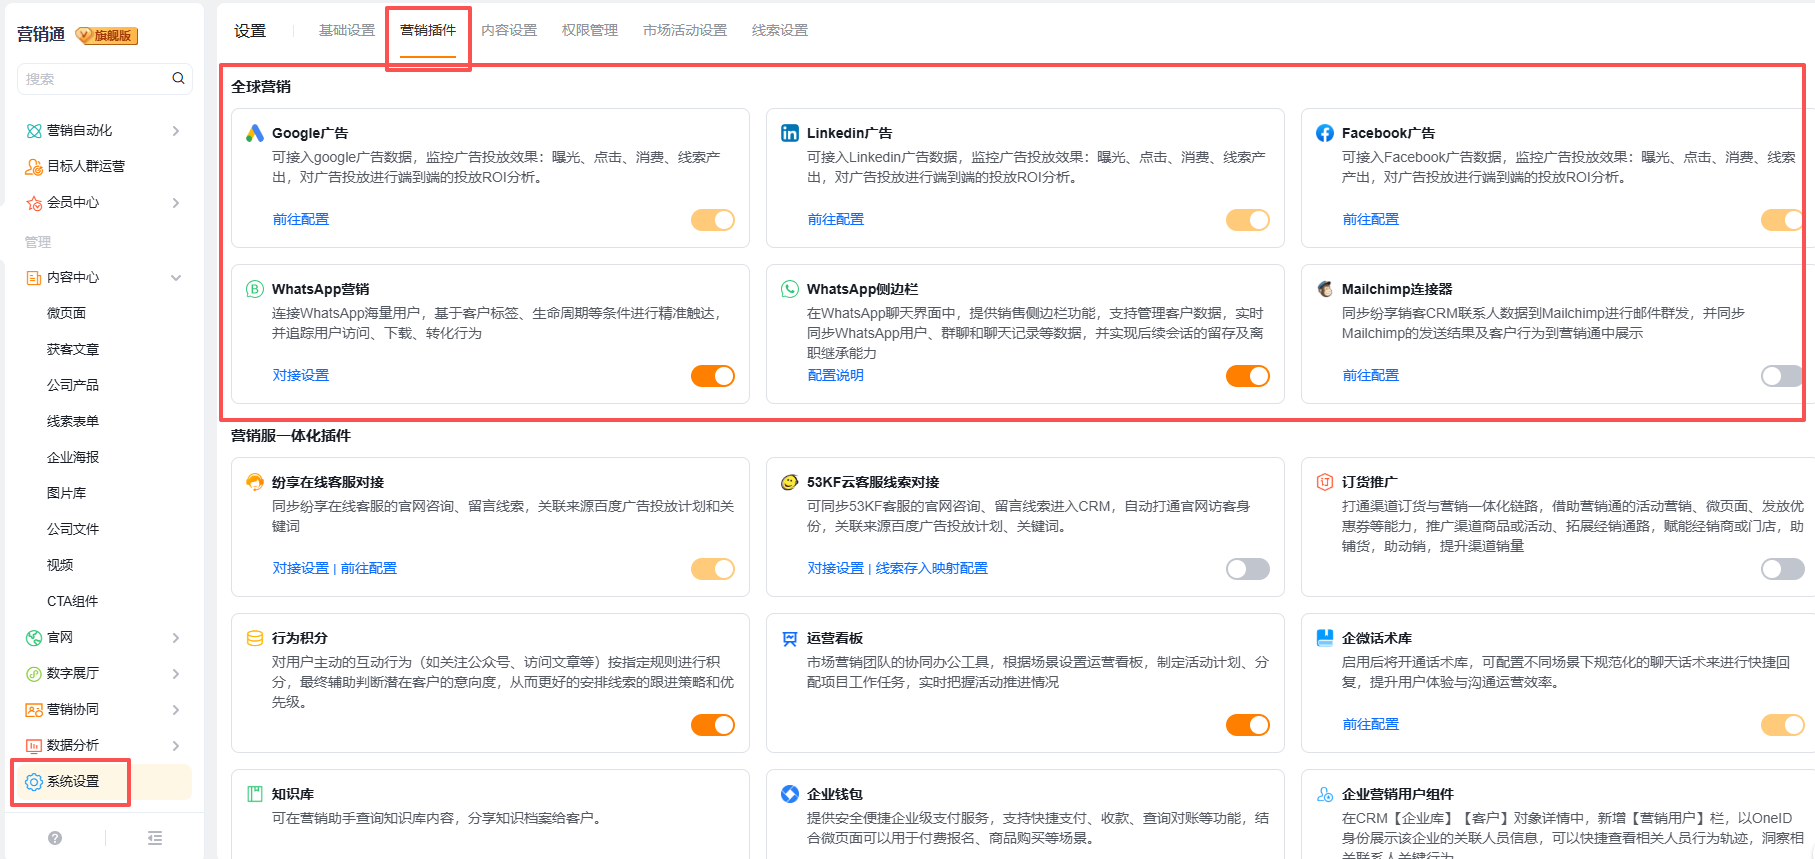Viewport: 1815px width, 859px height.
Task: Disable the 行为积分 plugin switch
Action: point(713,725)
